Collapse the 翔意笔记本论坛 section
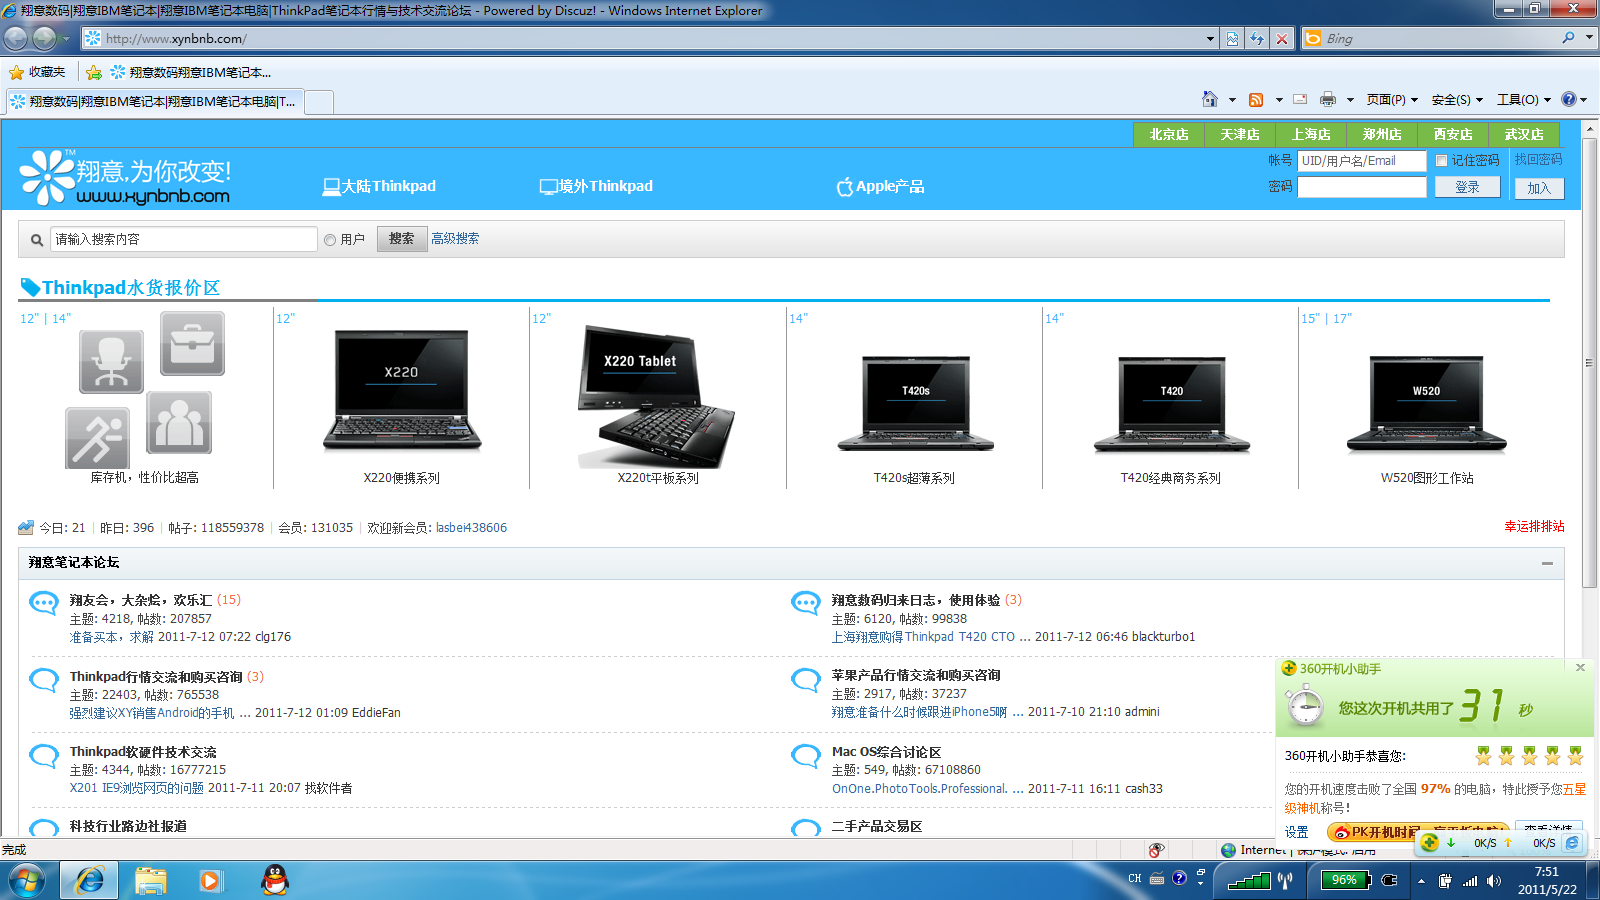Screen dimensions: 1600x900 point(1547,563)
